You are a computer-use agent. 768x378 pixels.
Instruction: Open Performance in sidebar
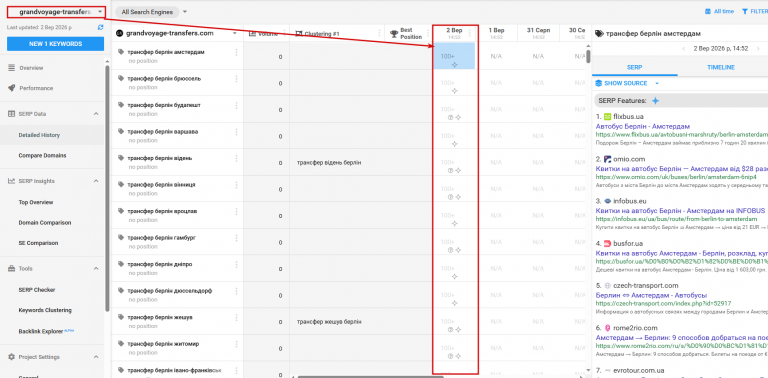[x=36, y=88]
